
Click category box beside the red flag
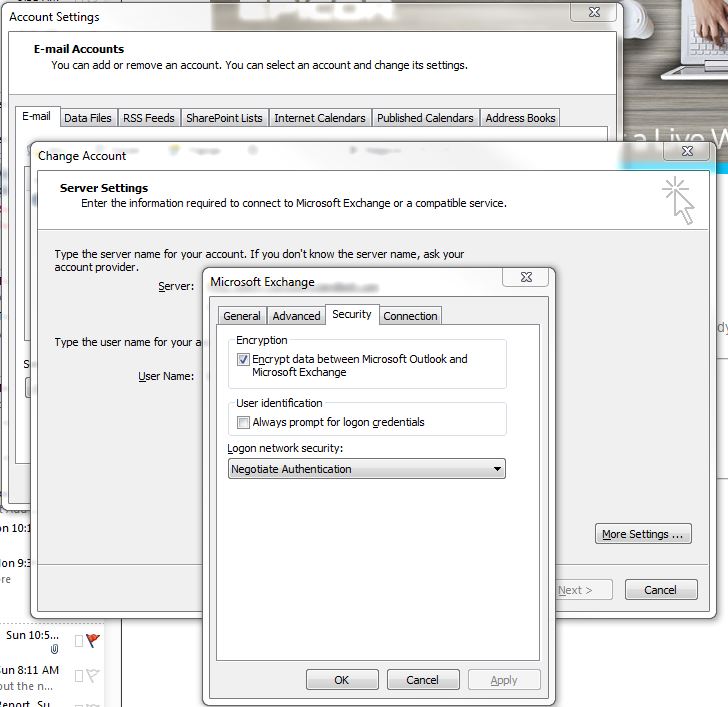coord(78,640)
